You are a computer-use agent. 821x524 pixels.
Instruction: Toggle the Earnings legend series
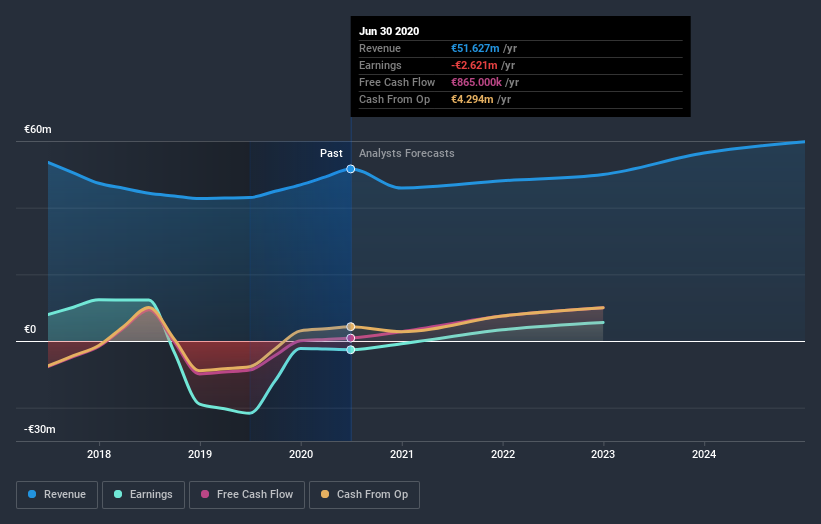click(143, 495)
